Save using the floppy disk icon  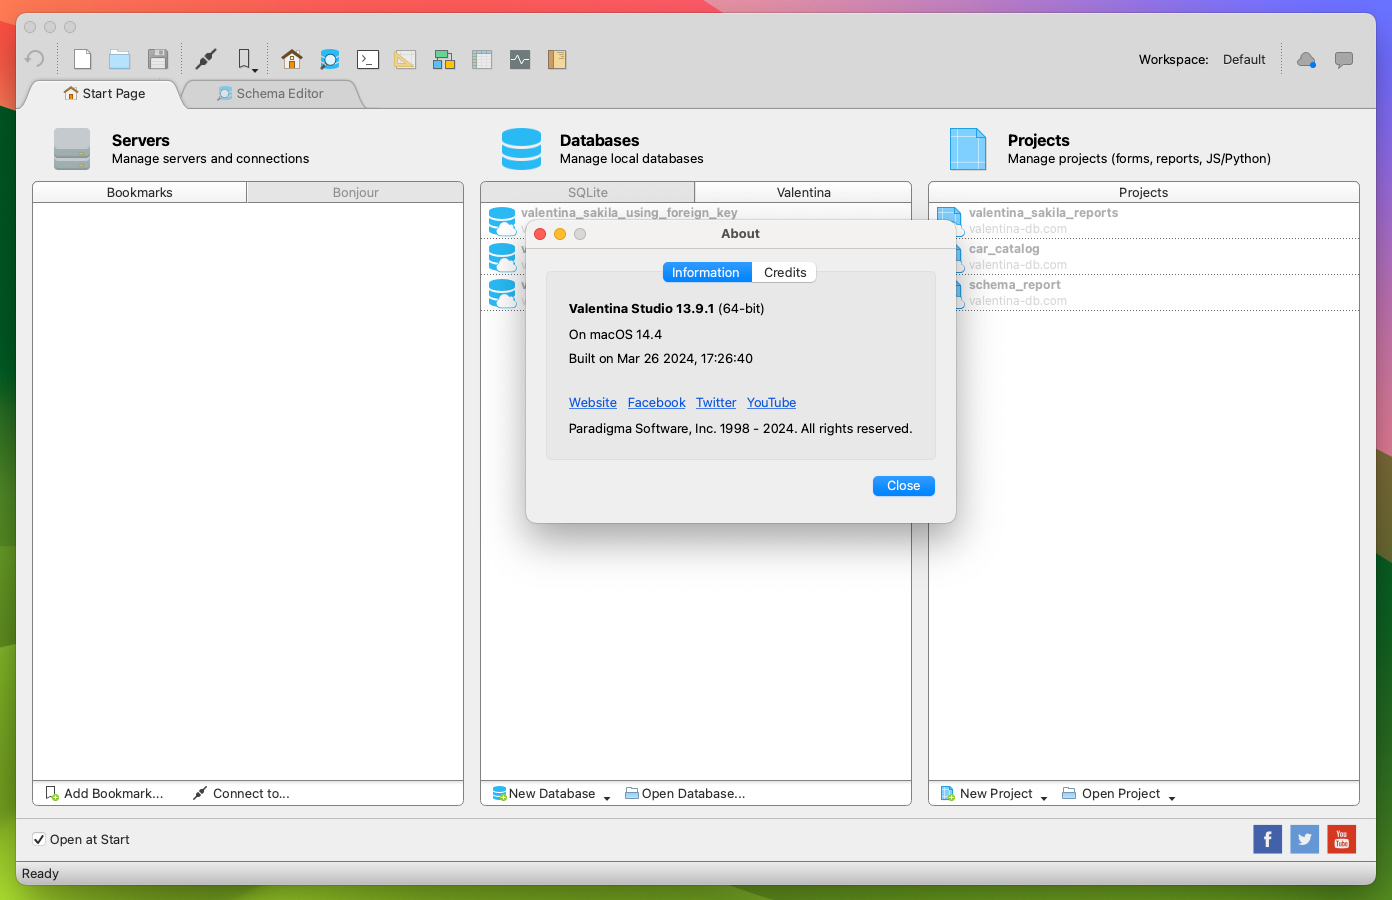[x=158, y=59]
